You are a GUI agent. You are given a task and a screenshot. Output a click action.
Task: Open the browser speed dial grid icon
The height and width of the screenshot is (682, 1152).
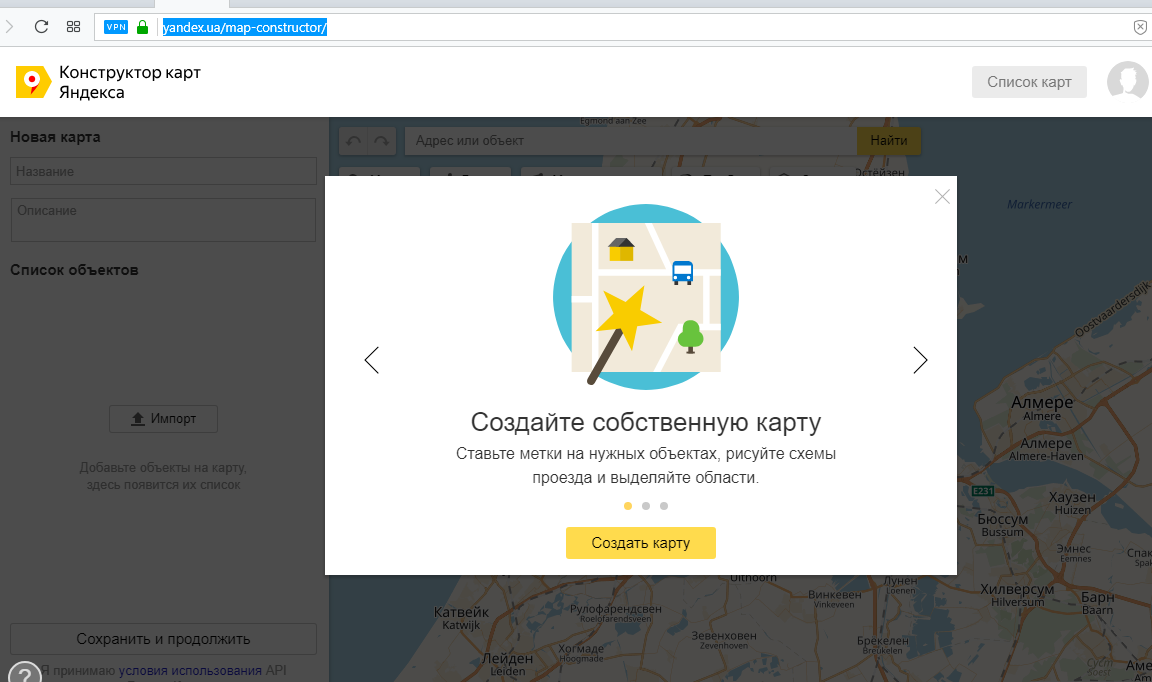coord(73,27)
